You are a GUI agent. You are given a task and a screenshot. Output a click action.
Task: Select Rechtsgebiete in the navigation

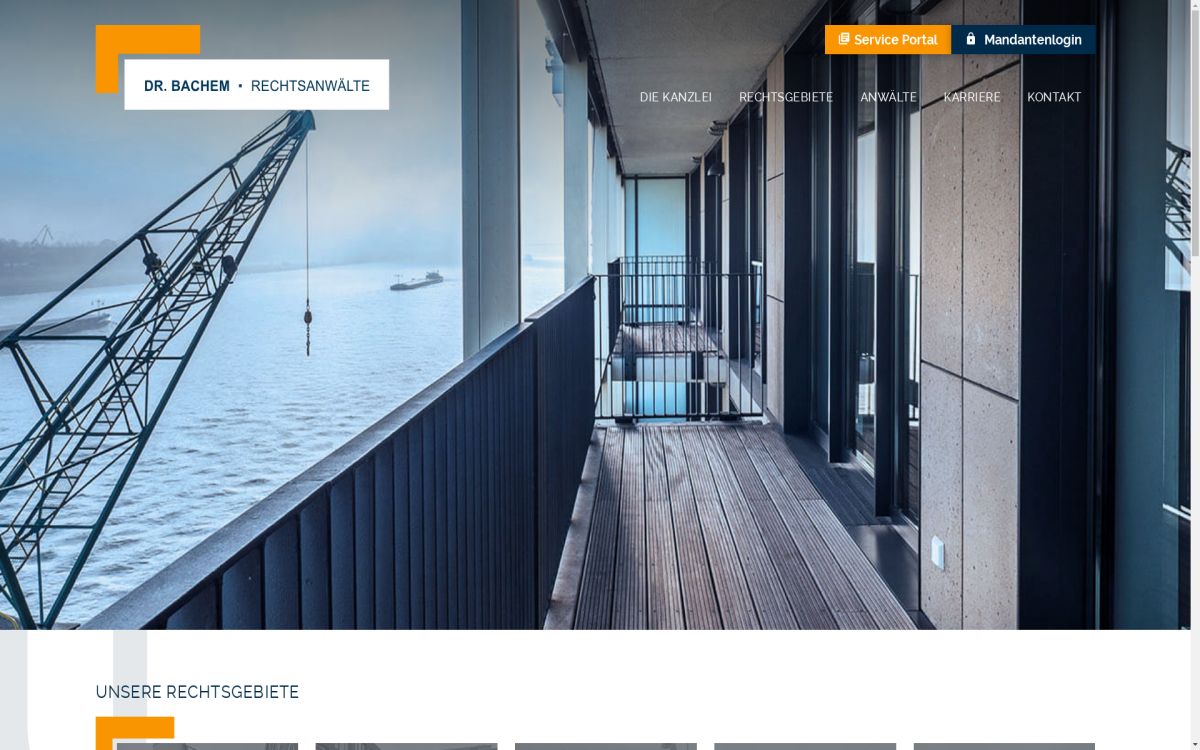click(x=786, y=97)
